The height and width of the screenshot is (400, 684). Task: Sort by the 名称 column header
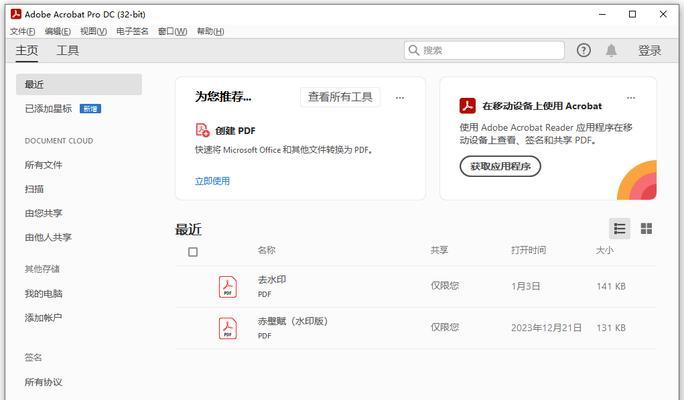(266, 250)
